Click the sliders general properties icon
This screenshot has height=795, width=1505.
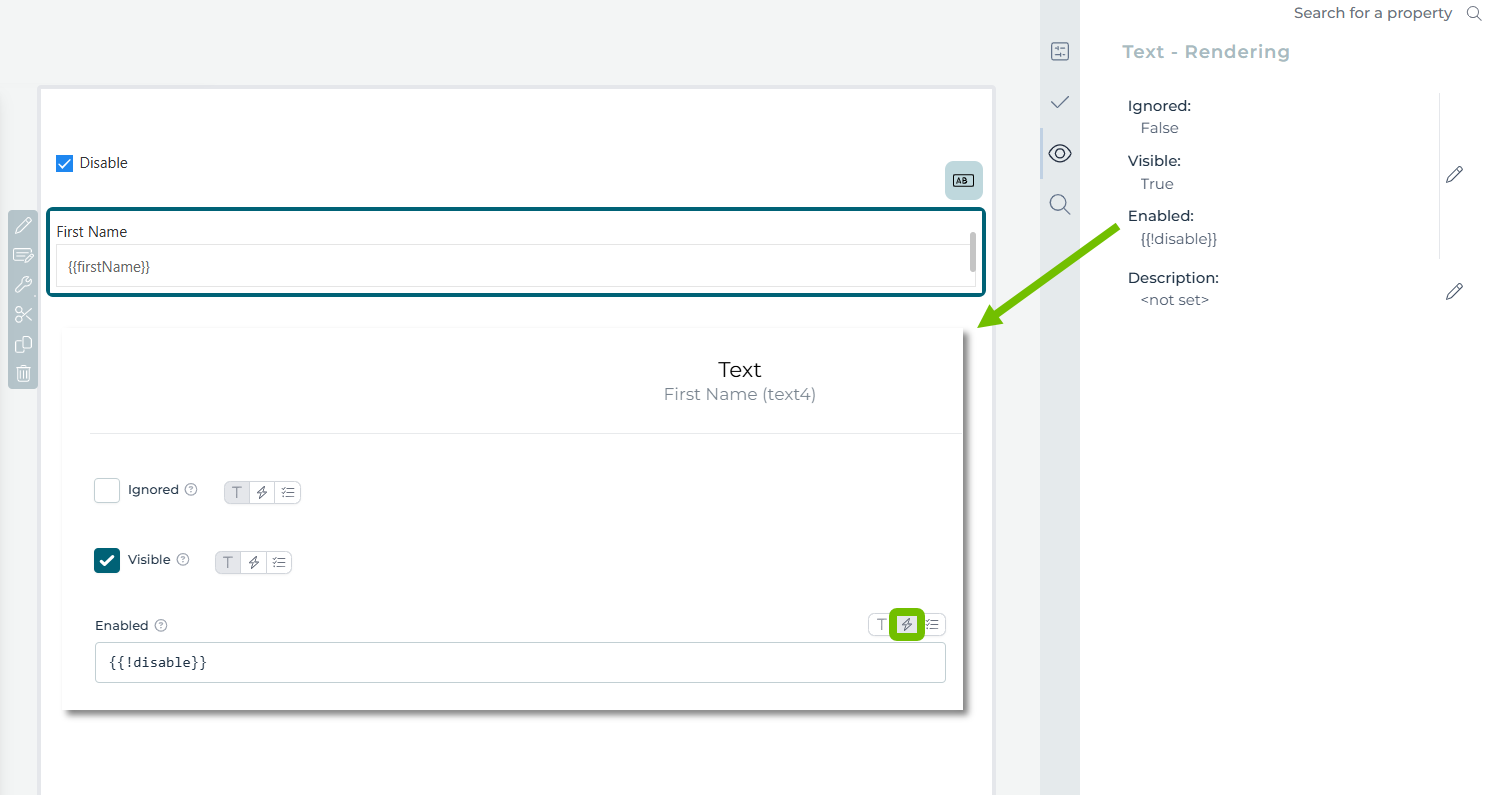pyautogui.click(x=1060, y=52)
